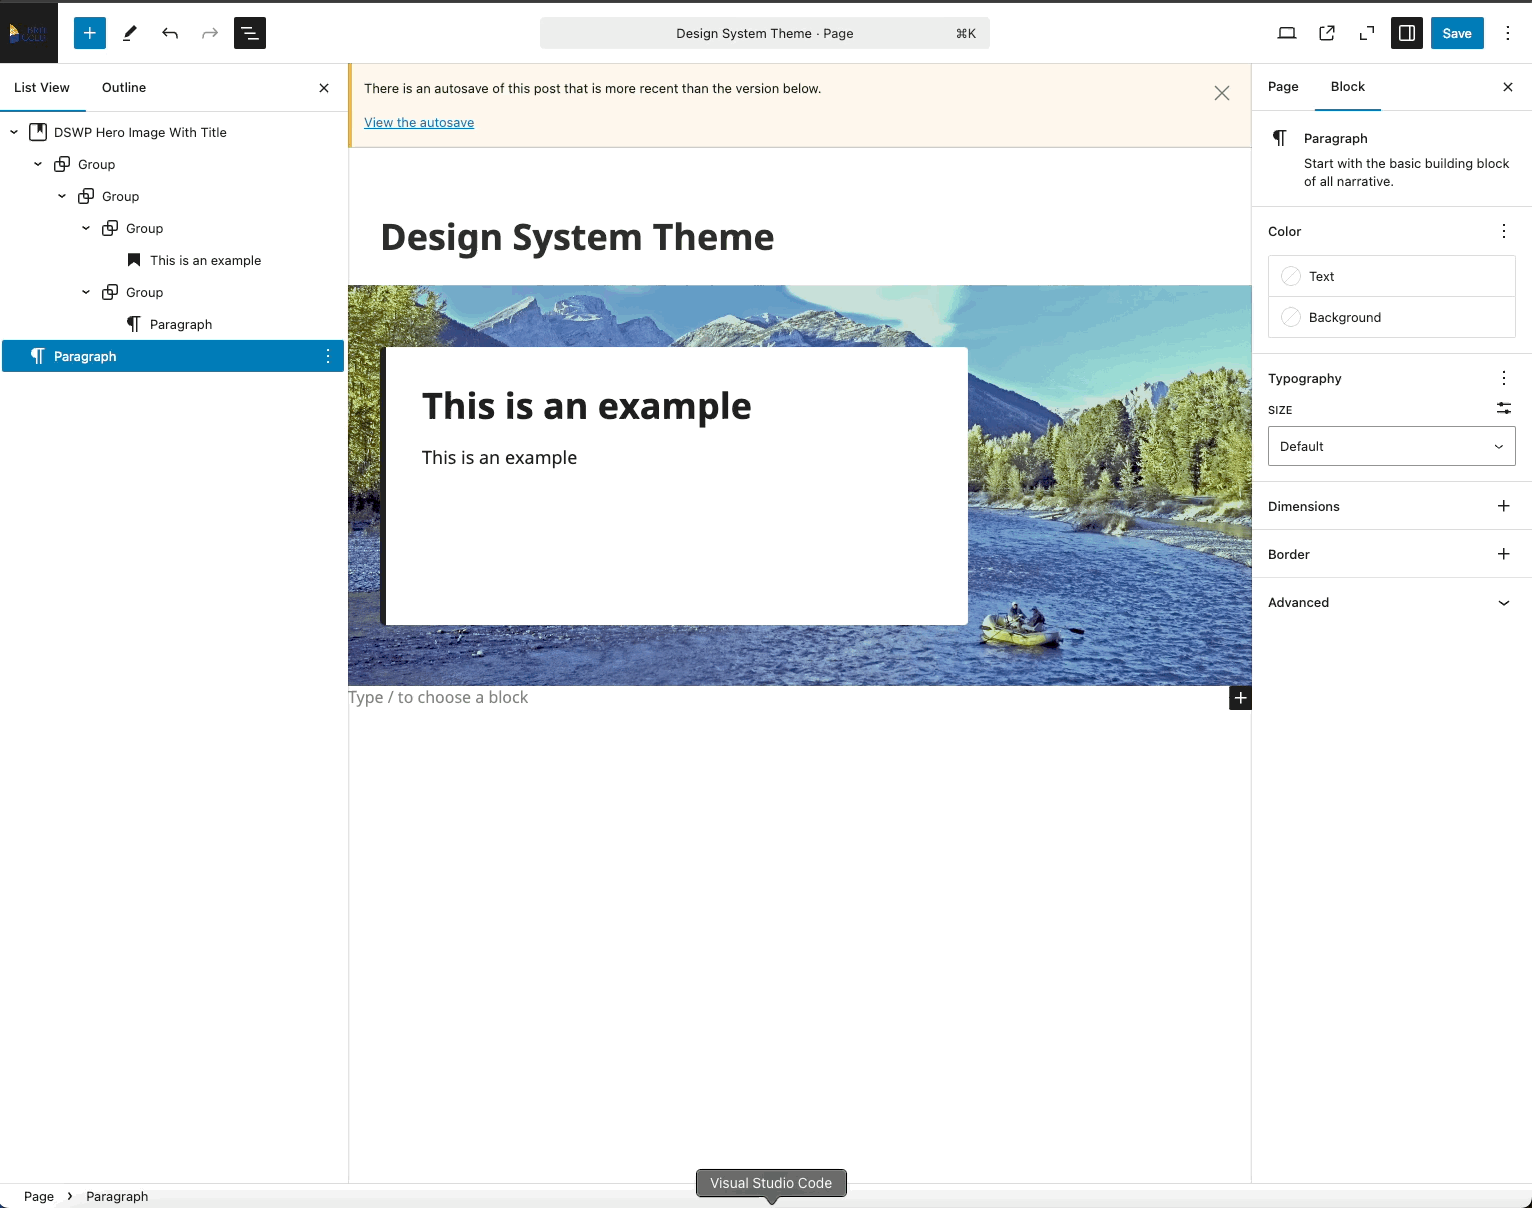Open command palette via Design System Theme title

click(765, 33)
